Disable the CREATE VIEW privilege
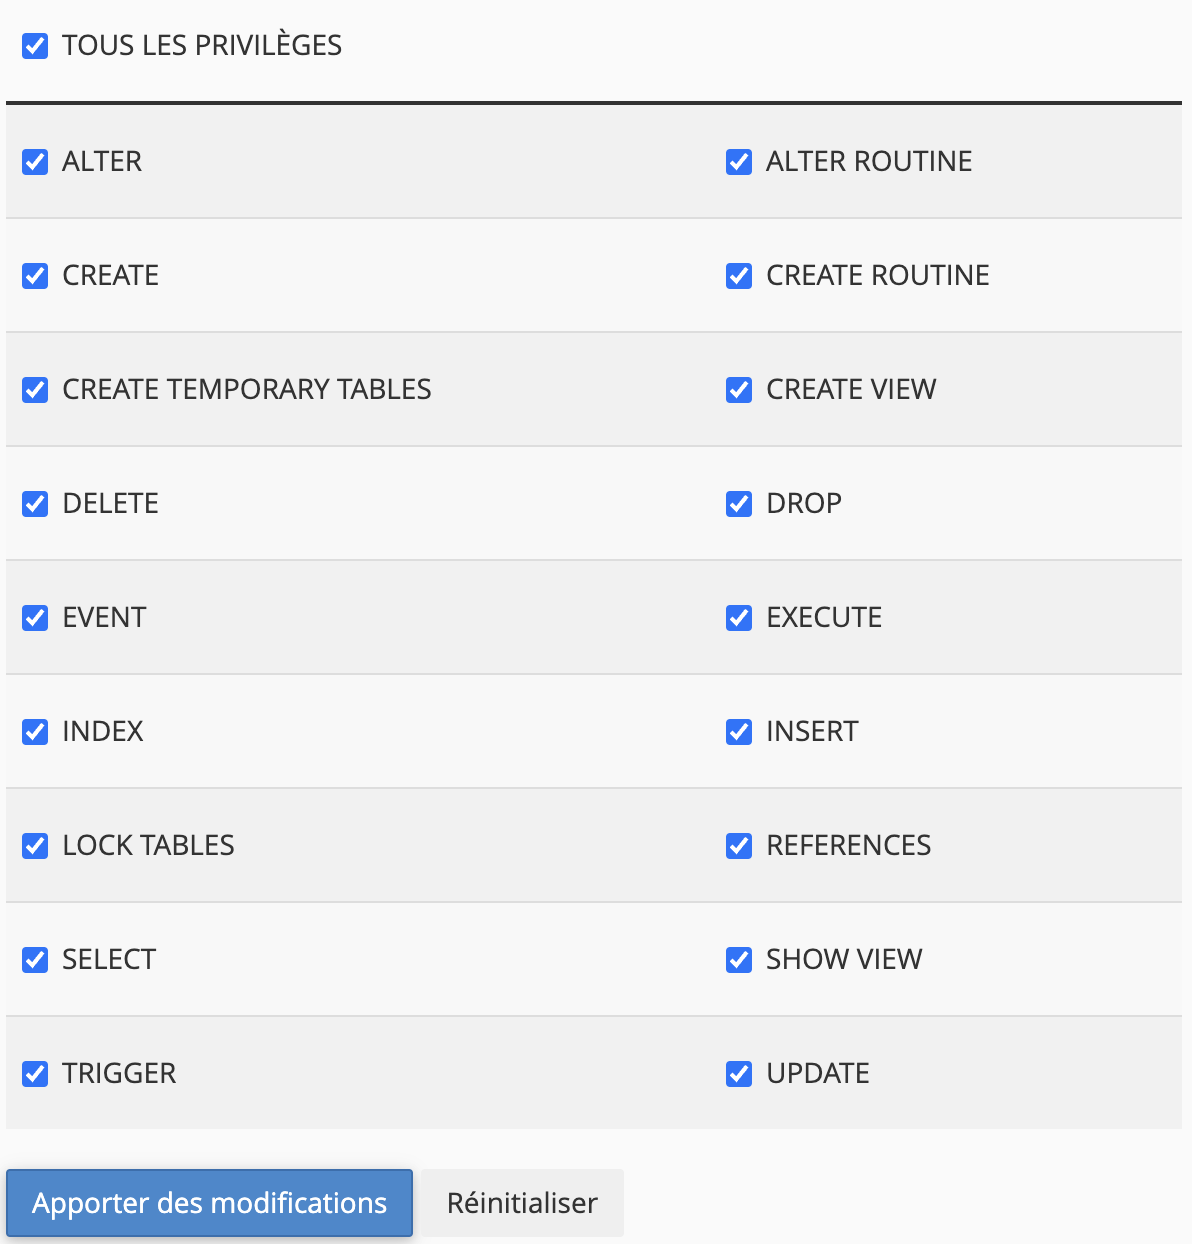The width and height of the screenshot is (1192, 1244). (739, 390)
